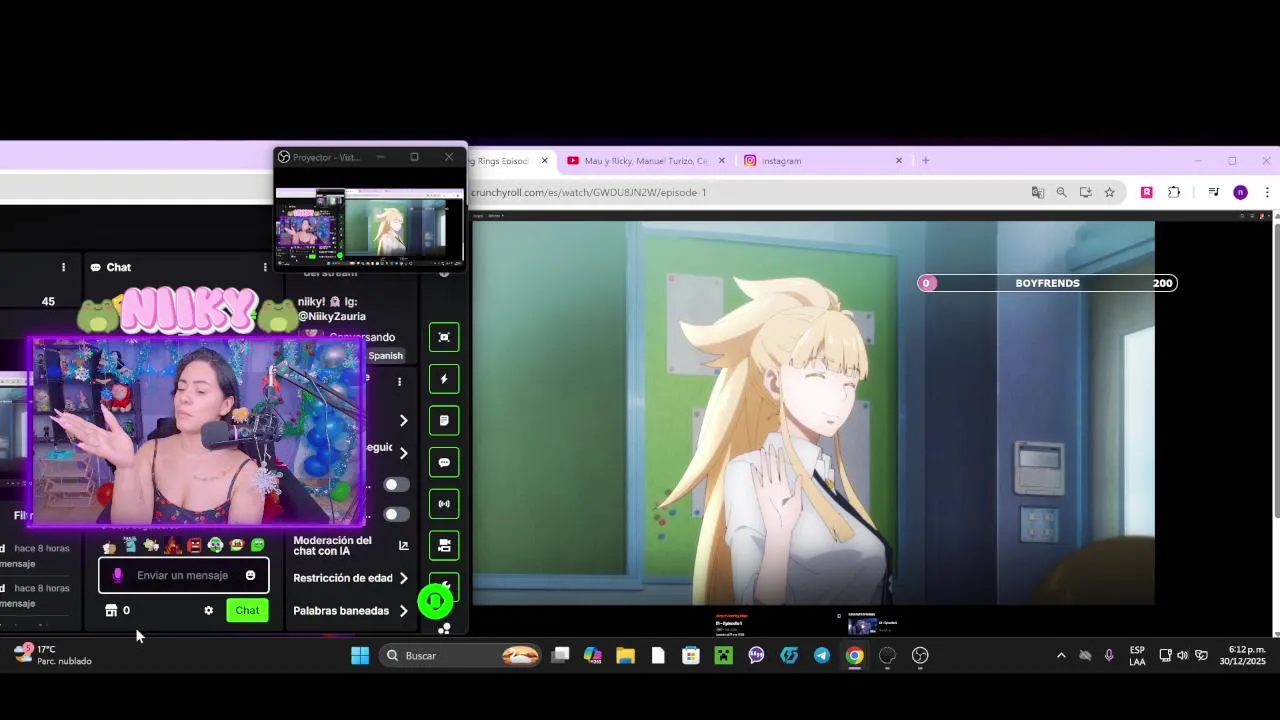Viewport: 1280px width, 720px height.
Task: Open the fullscreen capture icon in sidebar
Action: (x=444, y=337)
